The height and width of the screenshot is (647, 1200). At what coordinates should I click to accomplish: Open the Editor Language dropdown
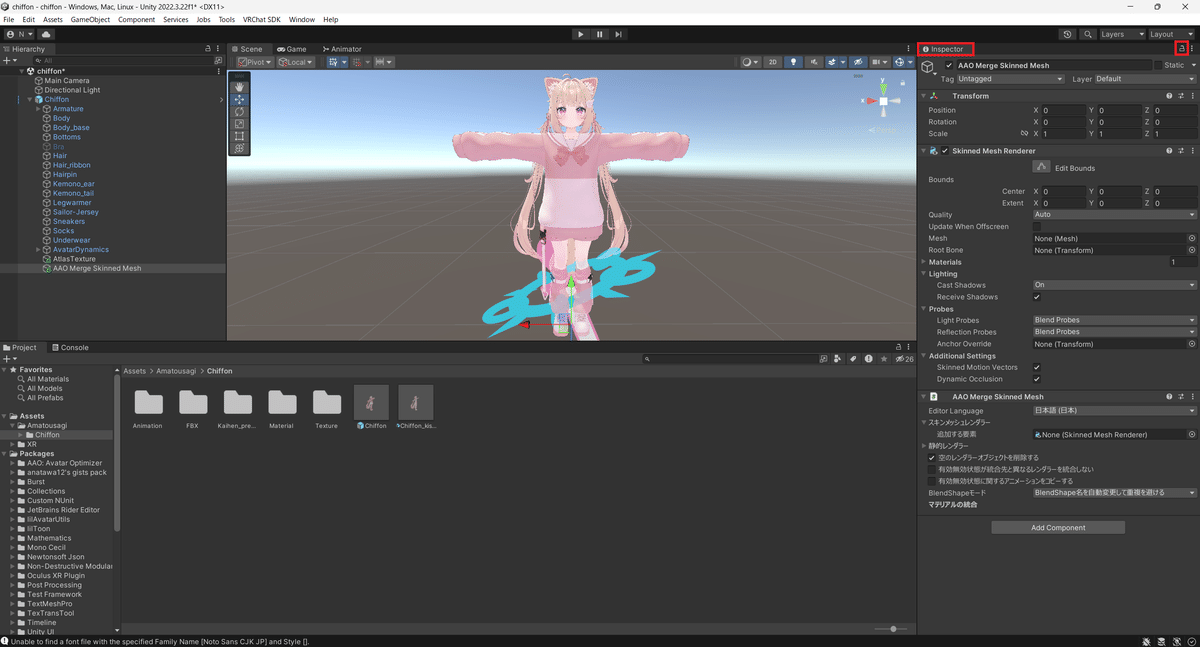click(x=1114, y=411)
